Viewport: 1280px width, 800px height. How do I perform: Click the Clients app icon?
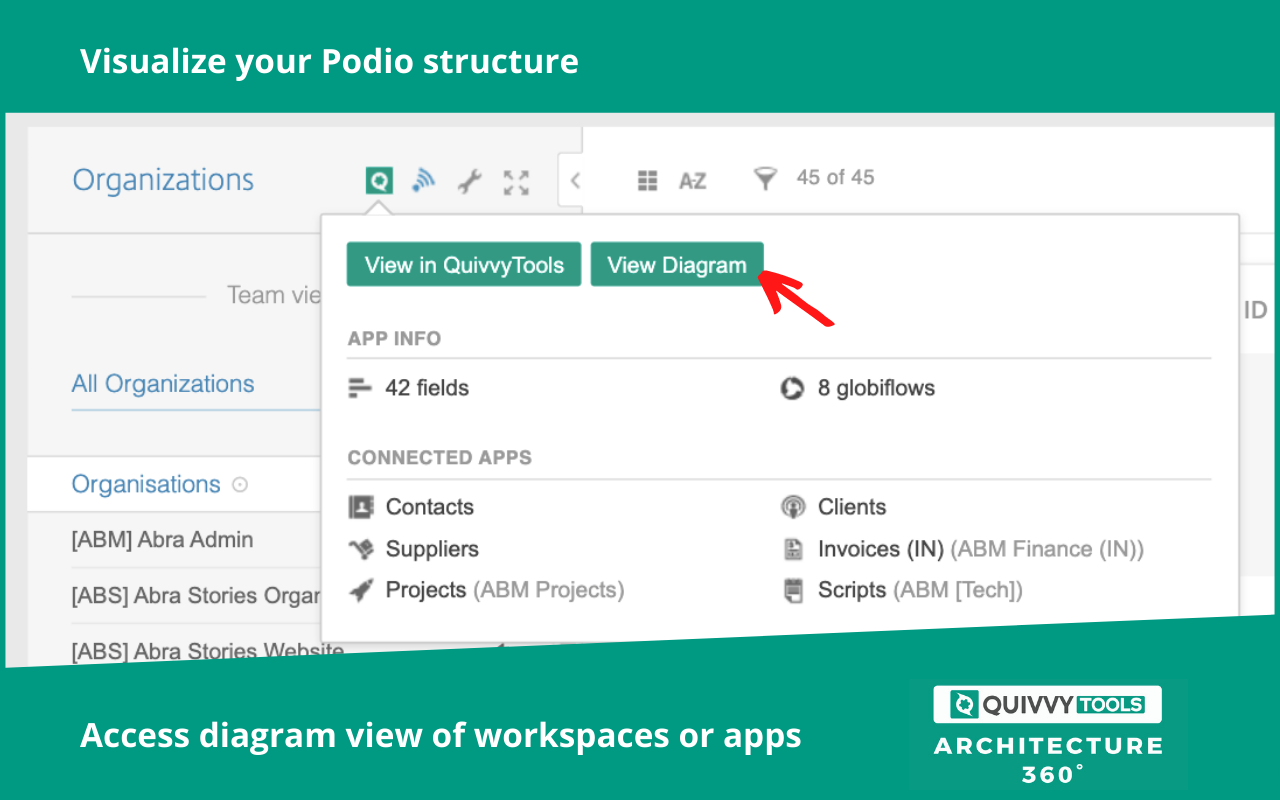(793, 507)
